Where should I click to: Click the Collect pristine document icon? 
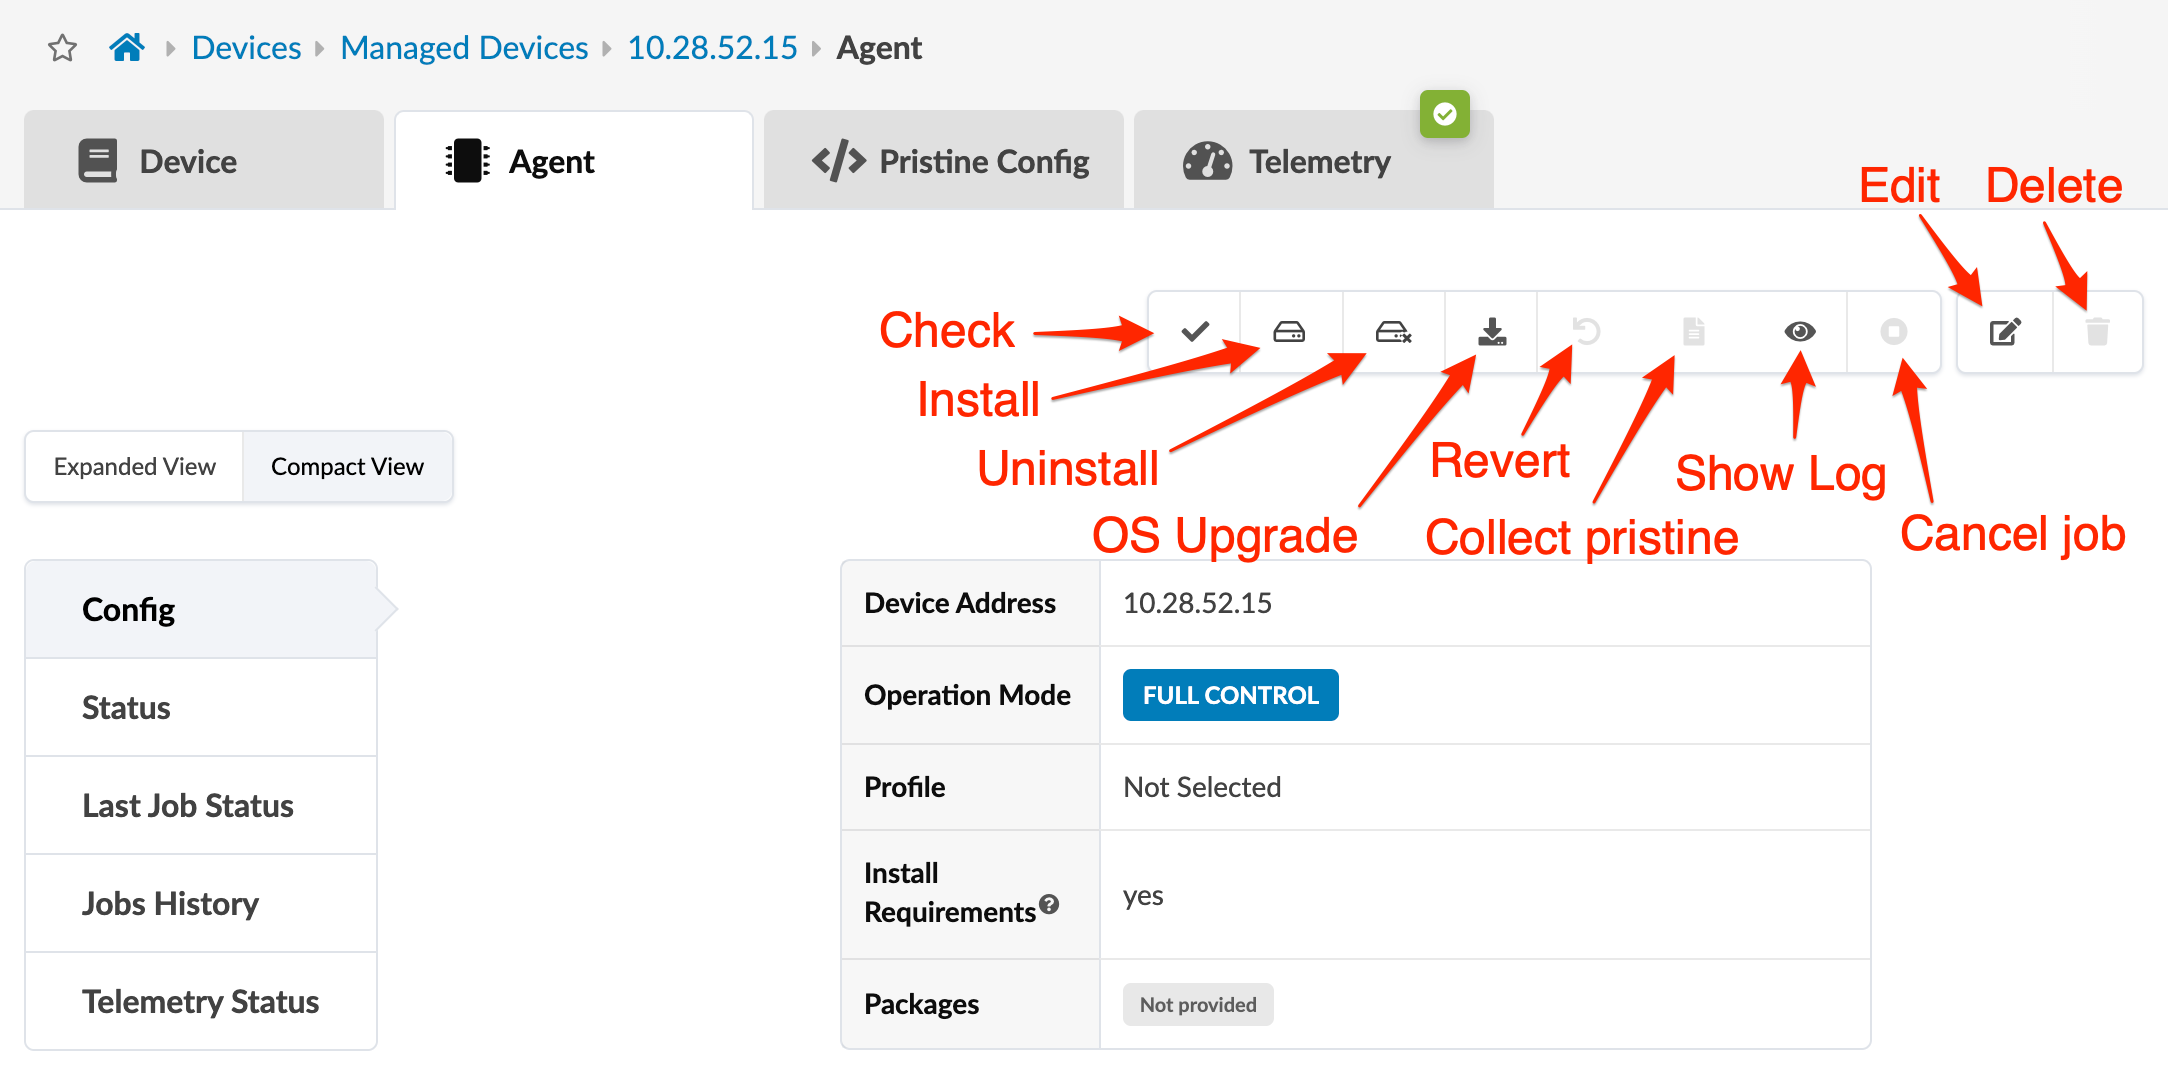click(x=1693, y=331)
